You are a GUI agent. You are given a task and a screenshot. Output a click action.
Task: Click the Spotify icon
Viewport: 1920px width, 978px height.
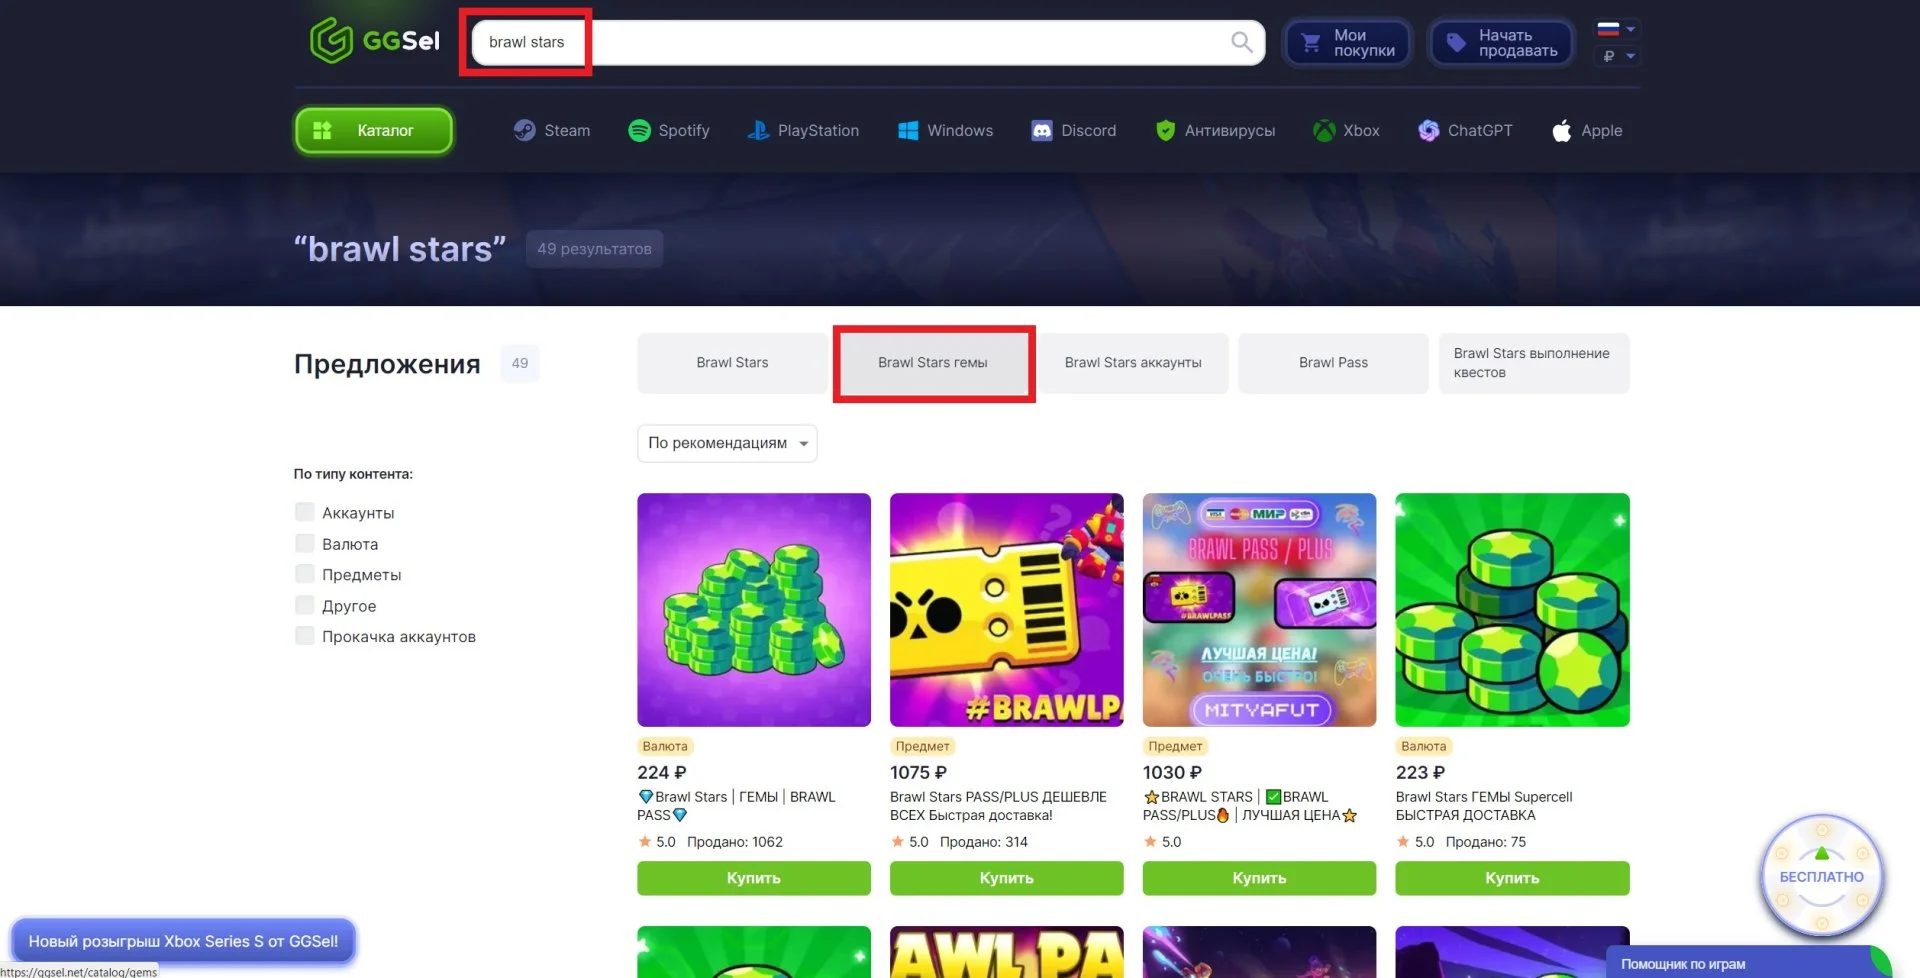[639, 131]
